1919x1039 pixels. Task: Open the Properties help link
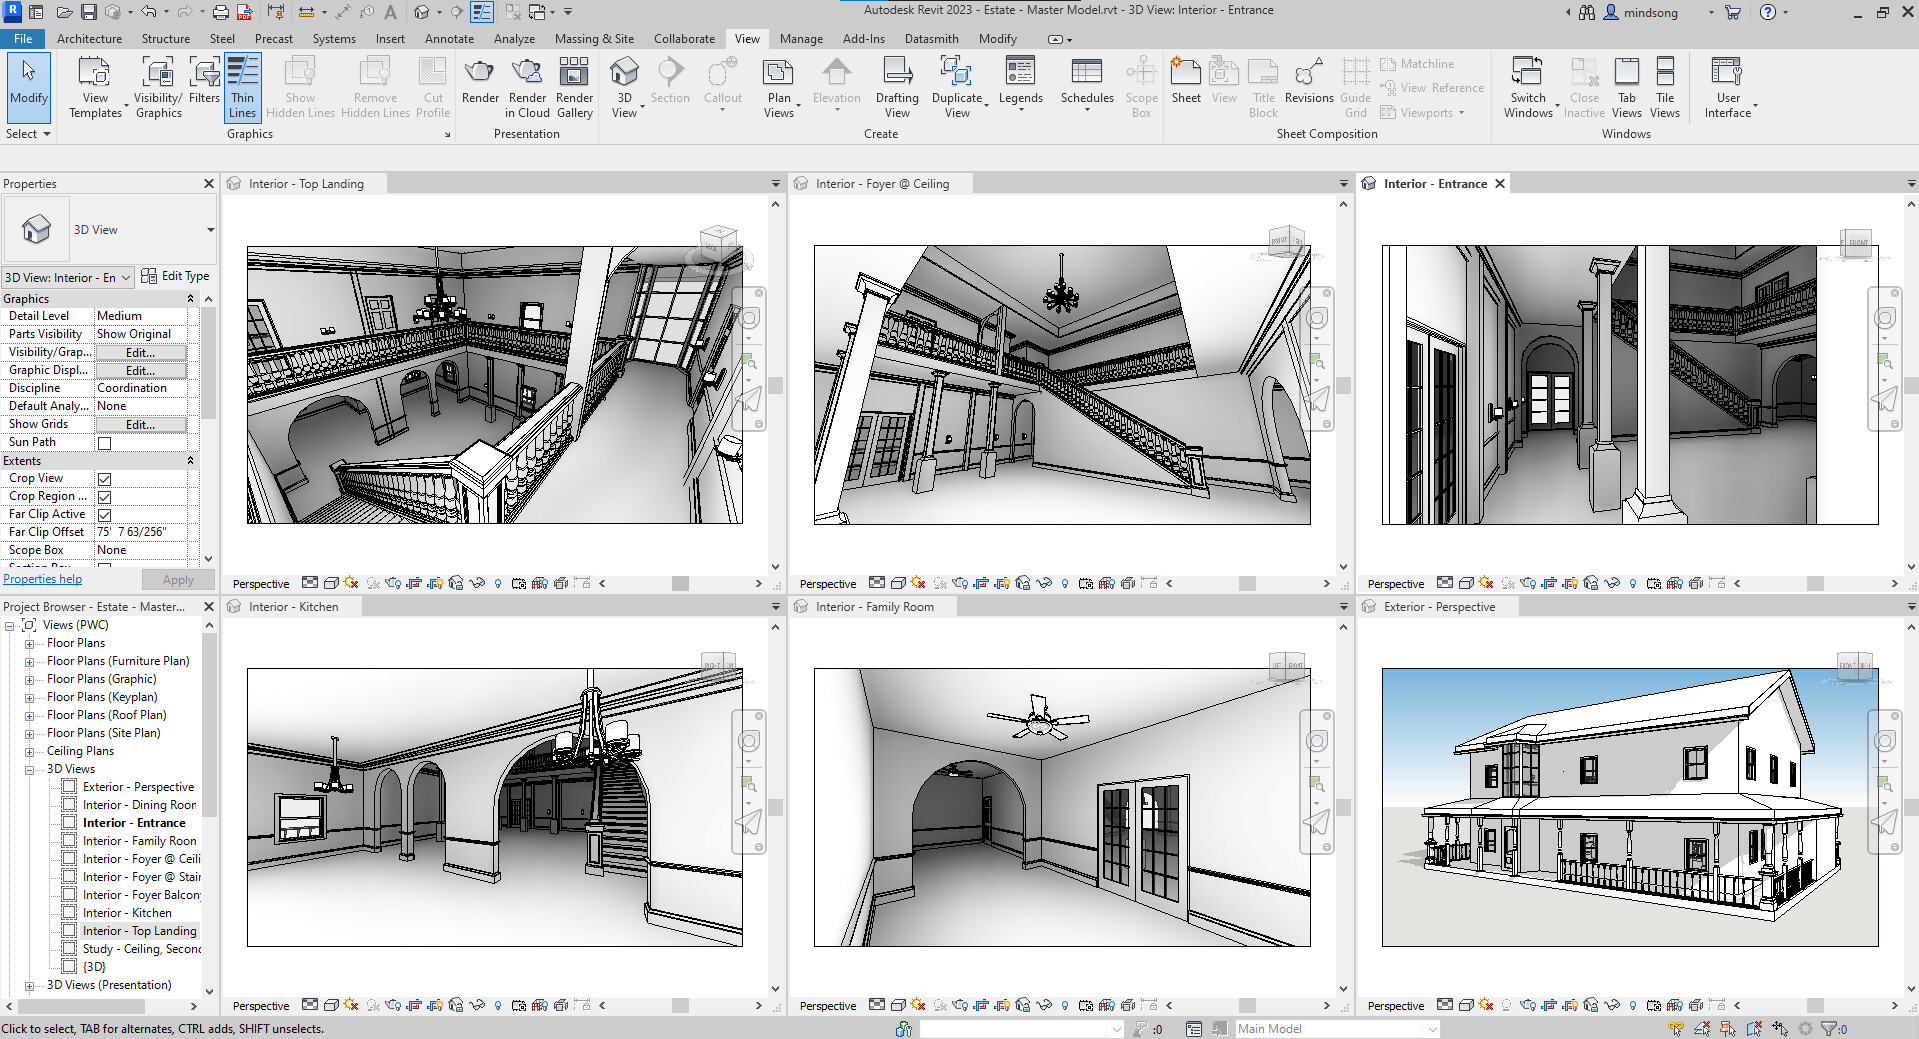click(42, 578)
